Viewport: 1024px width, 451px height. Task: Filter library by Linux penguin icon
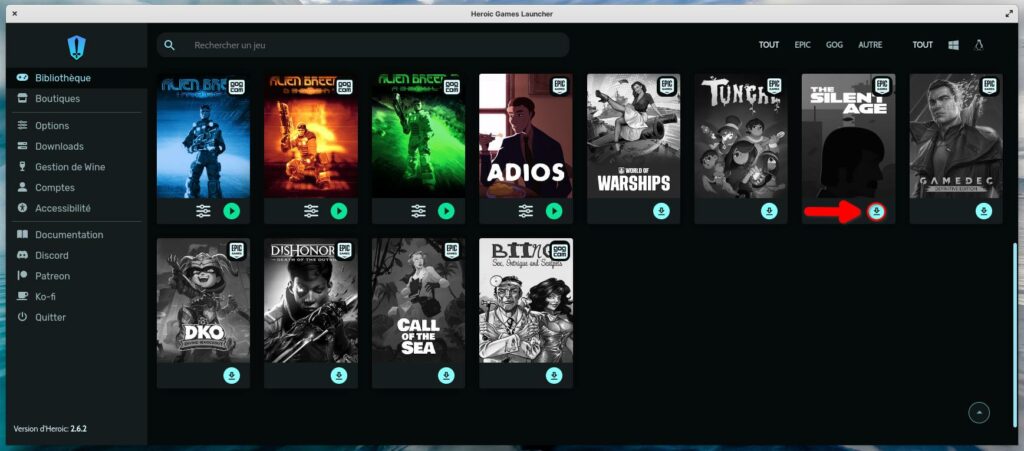point(979,45)
